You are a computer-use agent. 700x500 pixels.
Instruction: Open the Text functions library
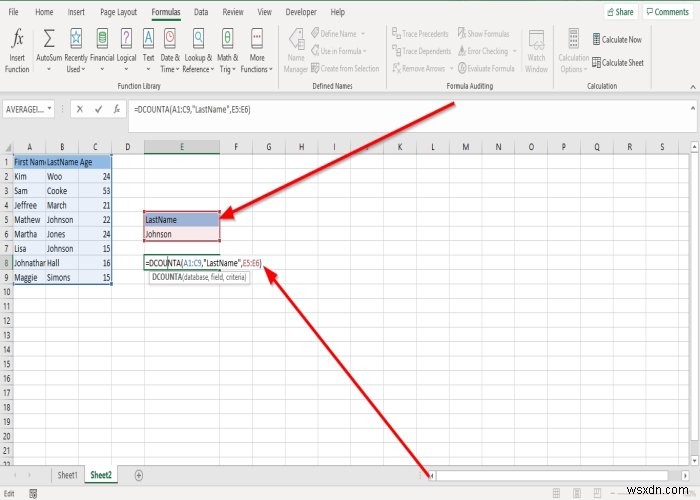tap(148, 50)
